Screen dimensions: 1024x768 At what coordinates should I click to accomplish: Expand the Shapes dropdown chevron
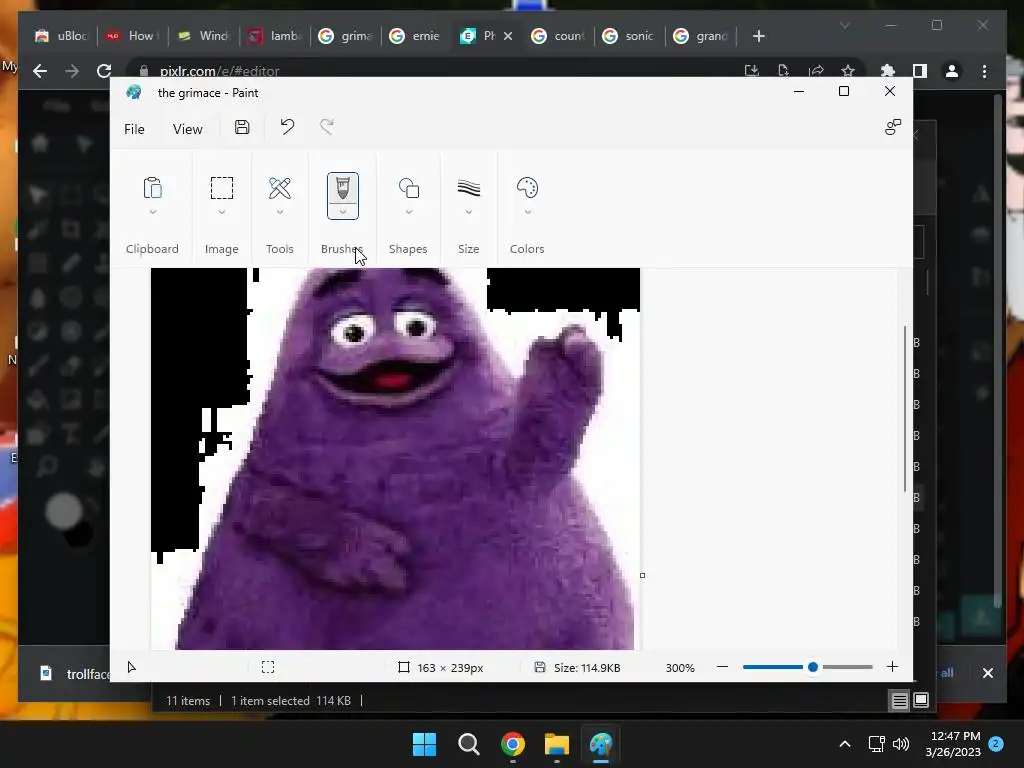tap(408, 212)
